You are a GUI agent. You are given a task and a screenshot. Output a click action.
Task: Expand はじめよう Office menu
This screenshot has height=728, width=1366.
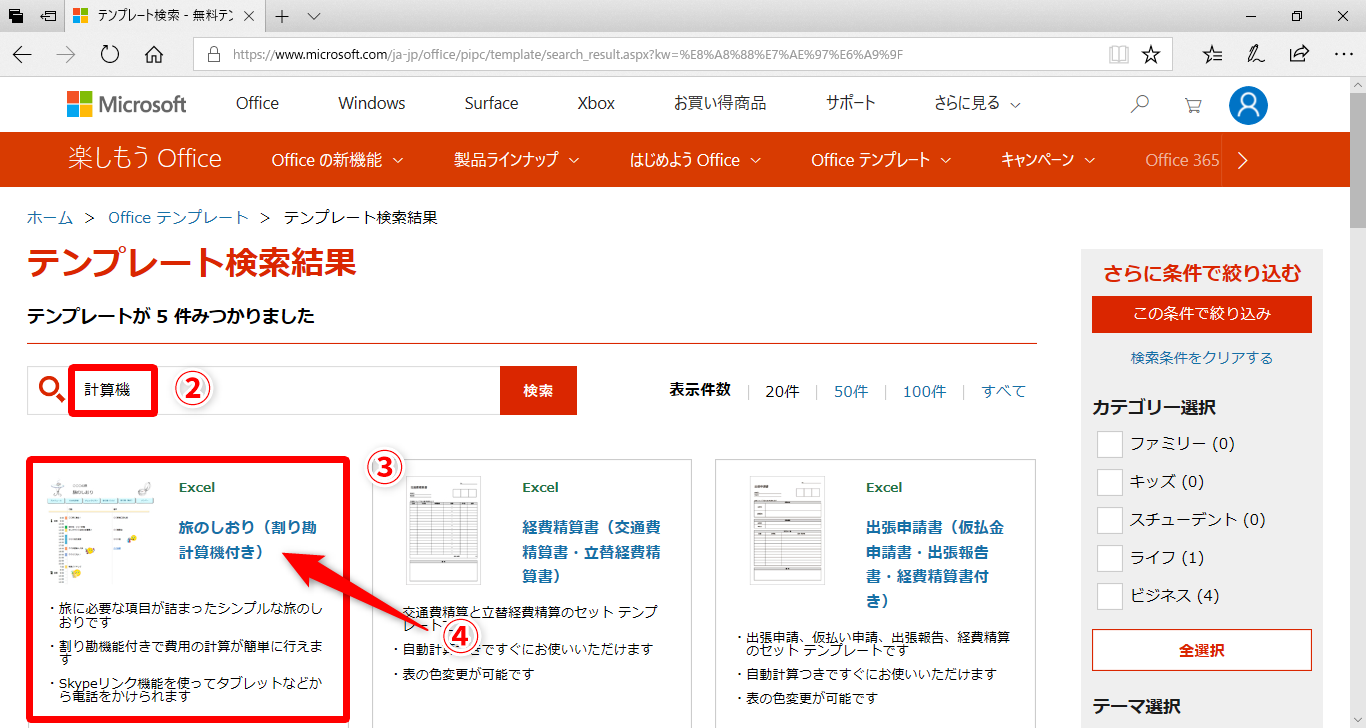pyautogui.click(x=695, y=160)
